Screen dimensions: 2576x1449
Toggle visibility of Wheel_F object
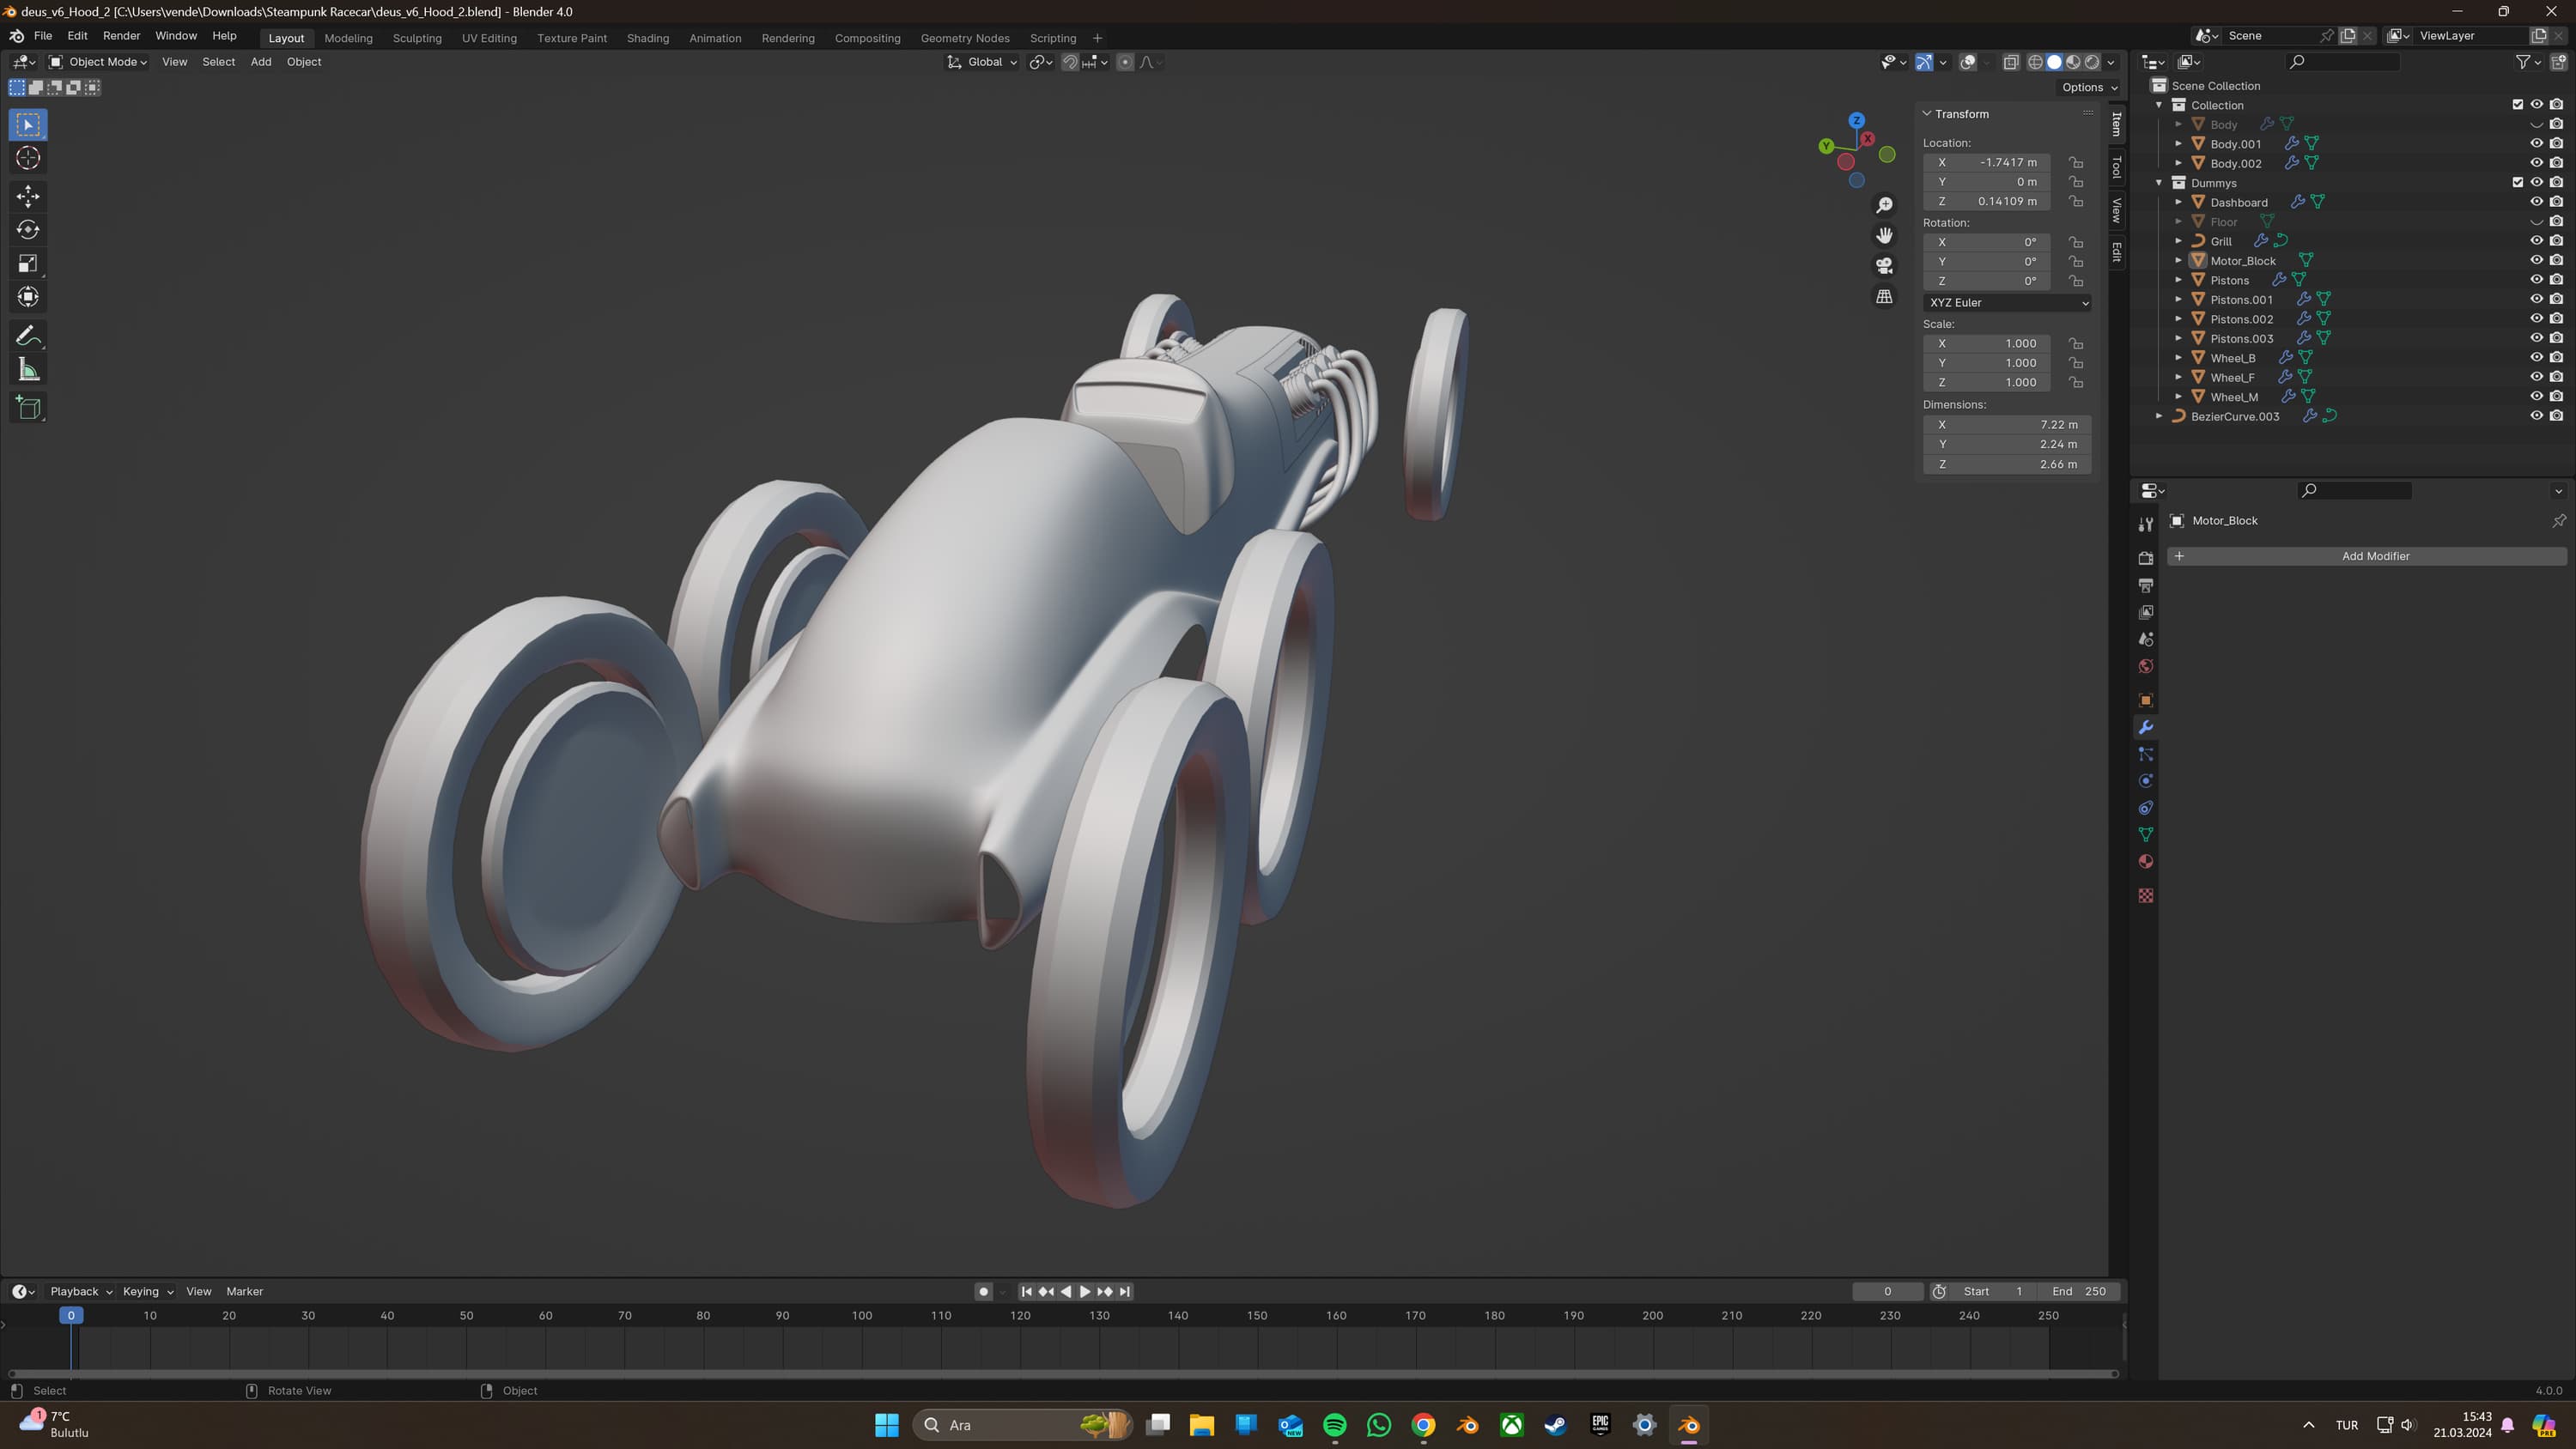click(2536, 377)
